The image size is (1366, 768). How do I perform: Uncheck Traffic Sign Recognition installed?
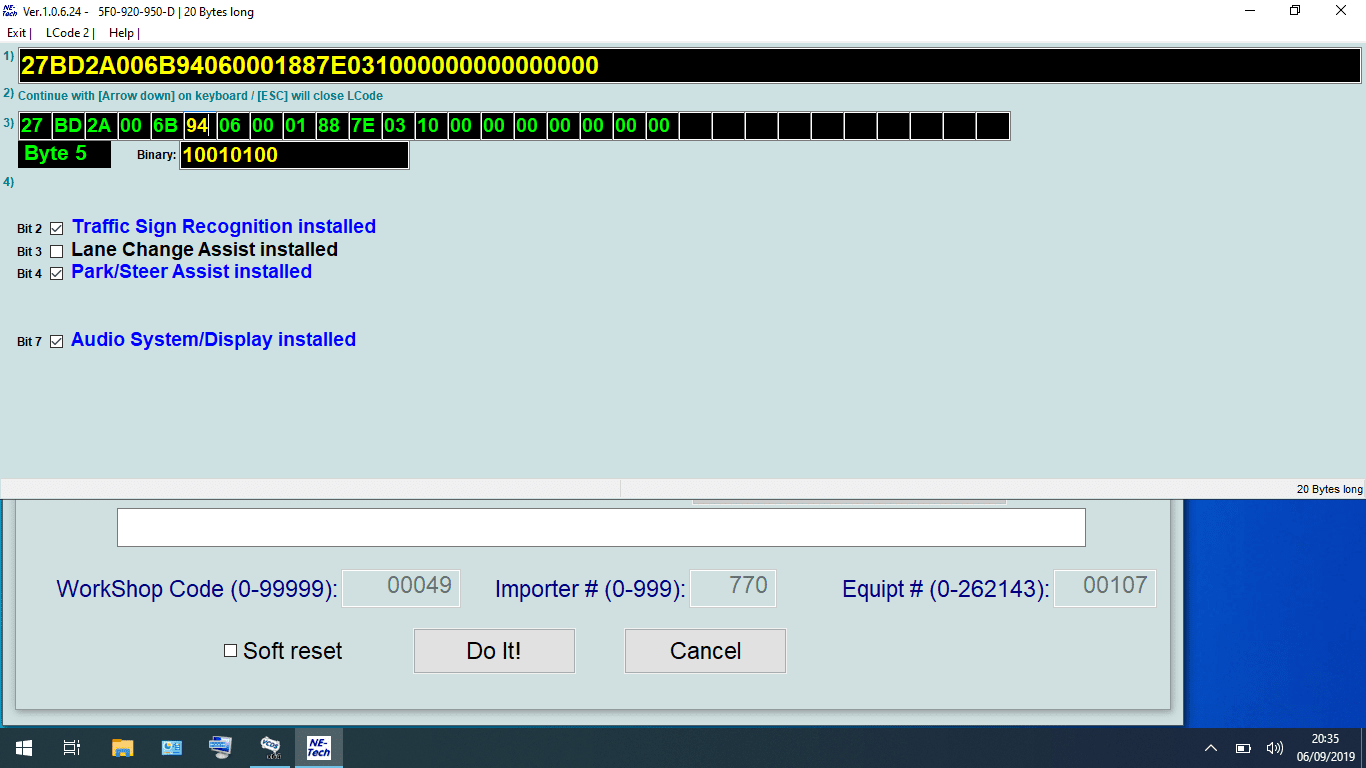[x=57, y=229]
